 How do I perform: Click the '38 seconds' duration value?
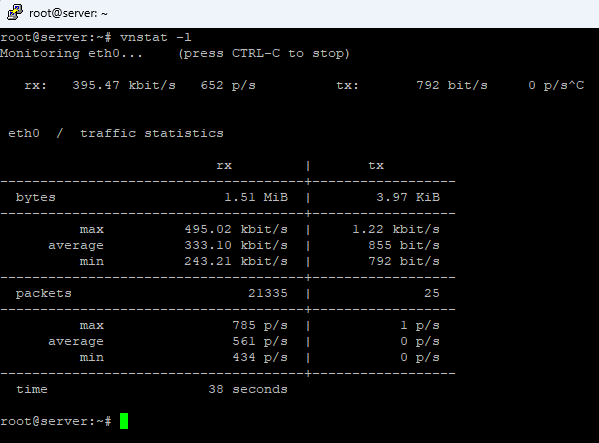coord(248,390)
